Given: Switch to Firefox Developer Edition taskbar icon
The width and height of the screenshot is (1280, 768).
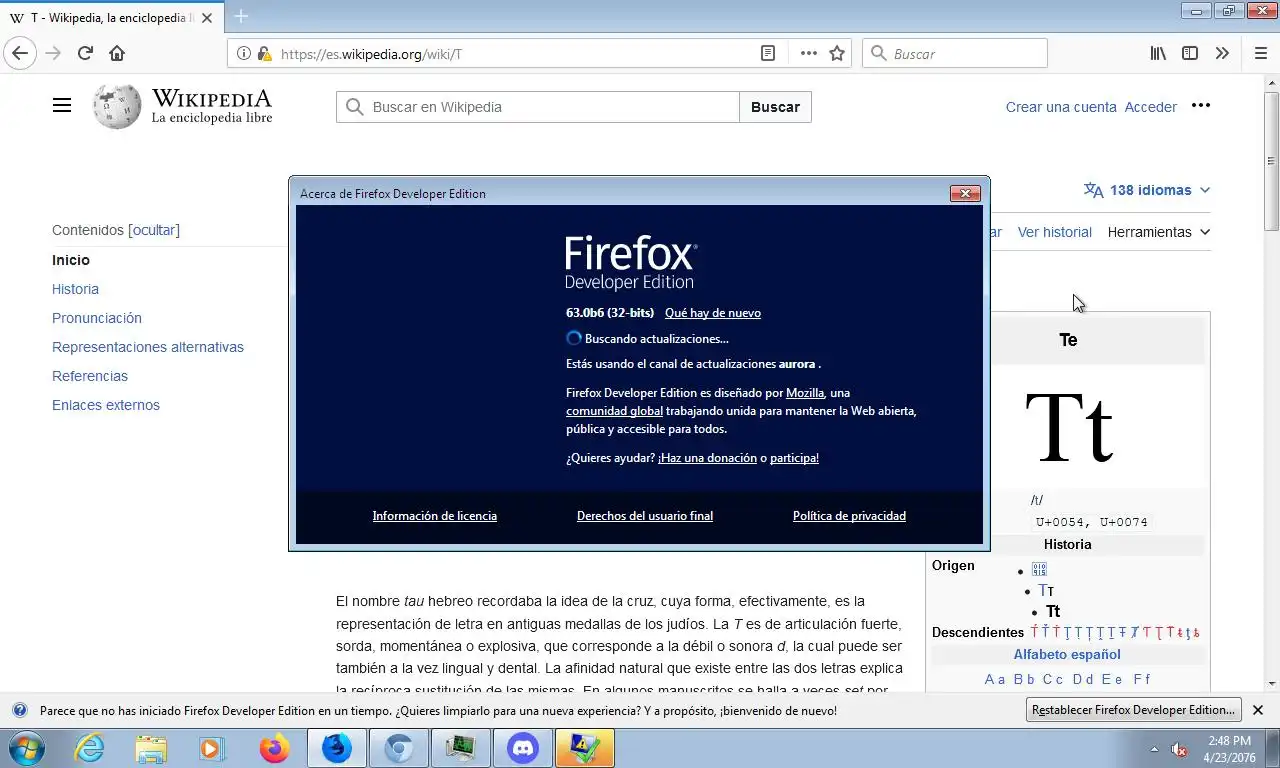Looking at the screenshot, I should coord(337,748).
